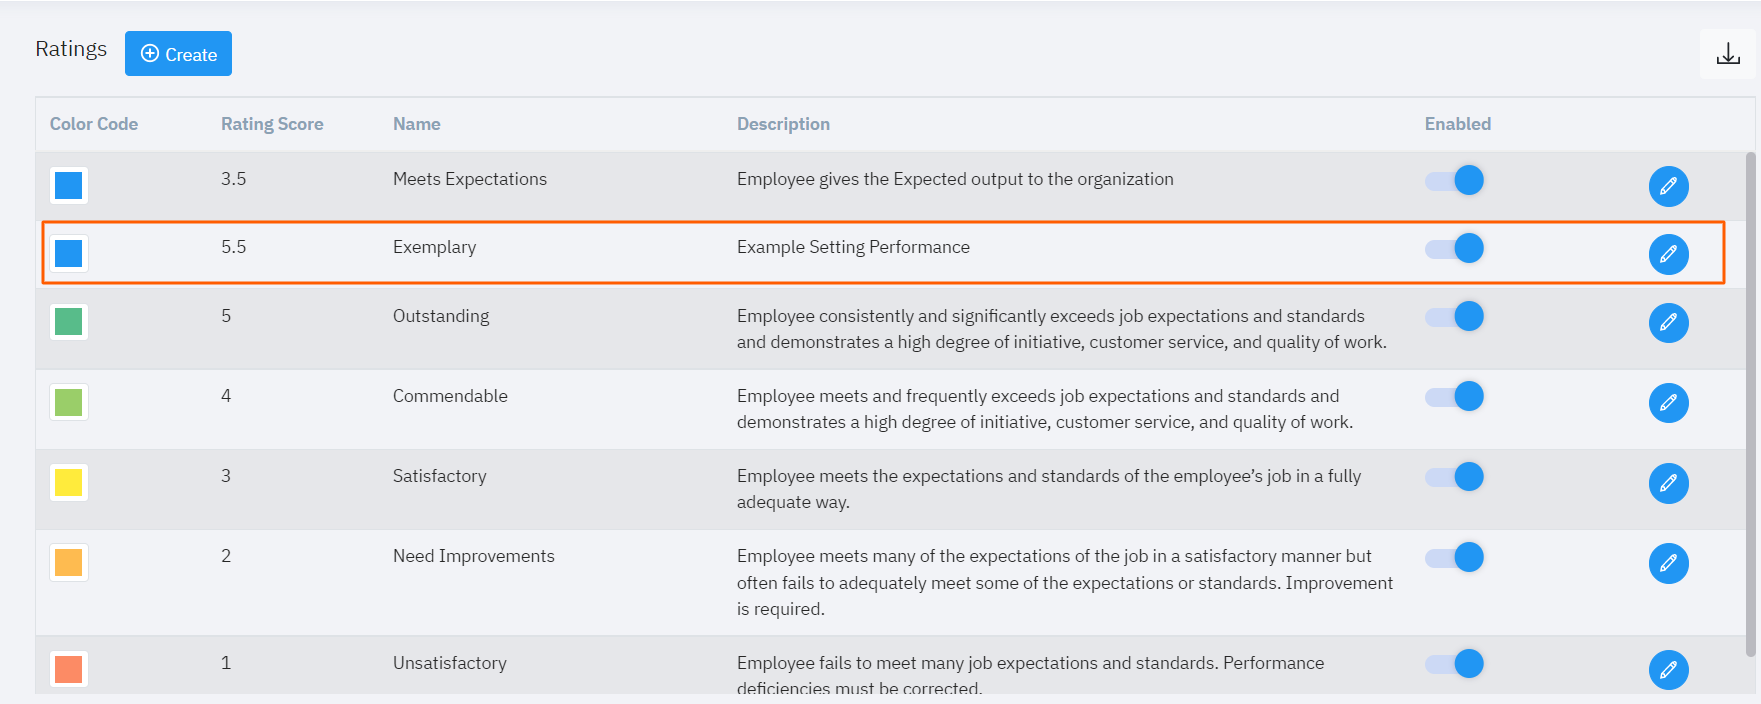This screenshot has height=704, width=1761.
Task: Edit the Meets Expectations rating
Action: click(1668, 186)
